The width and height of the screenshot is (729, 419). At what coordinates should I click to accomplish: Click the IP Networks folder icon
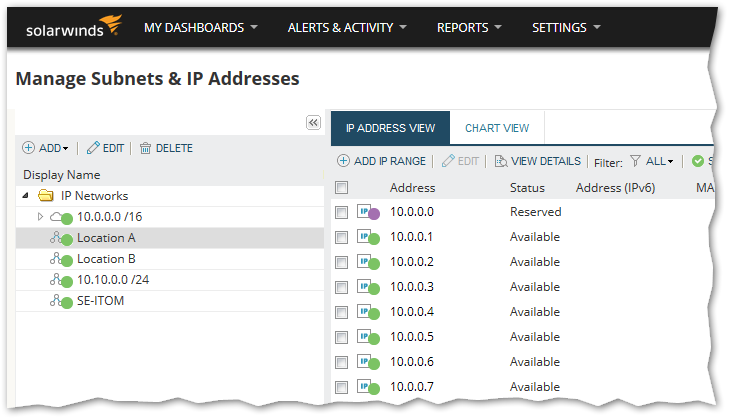tap(46, 196)
